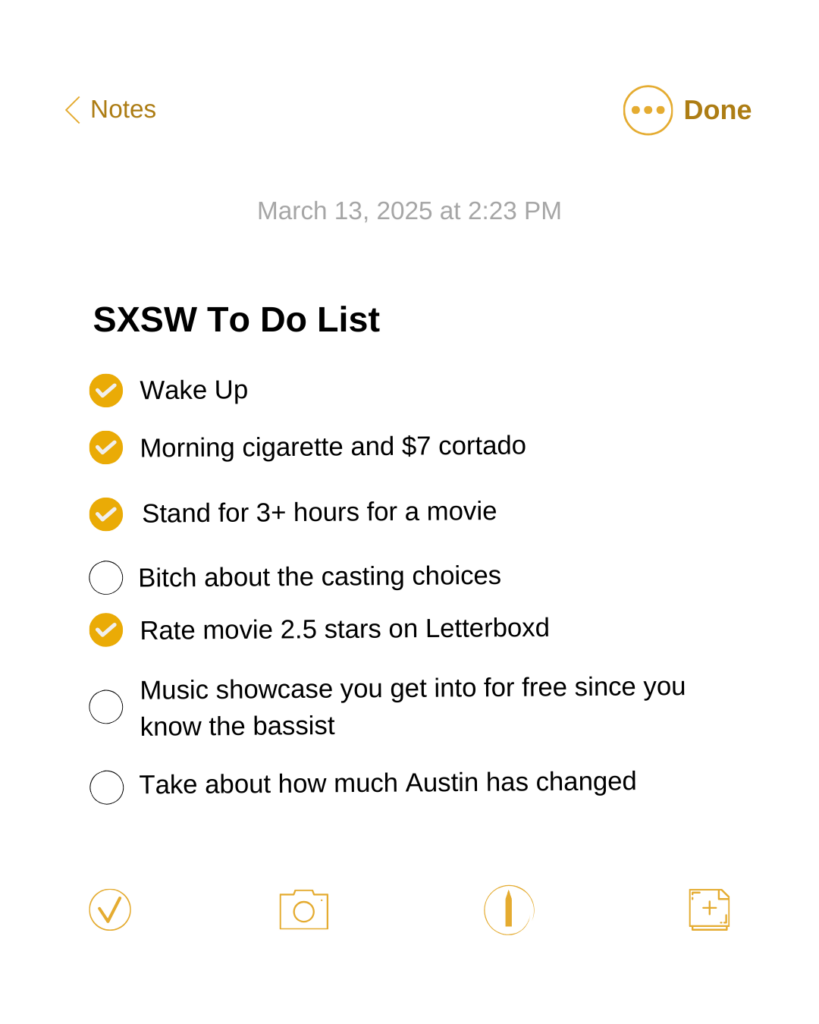Screen dimensions: 819x1024
Task: Uncheck Stand for 3+ hours item
Action: coord(106,514)
